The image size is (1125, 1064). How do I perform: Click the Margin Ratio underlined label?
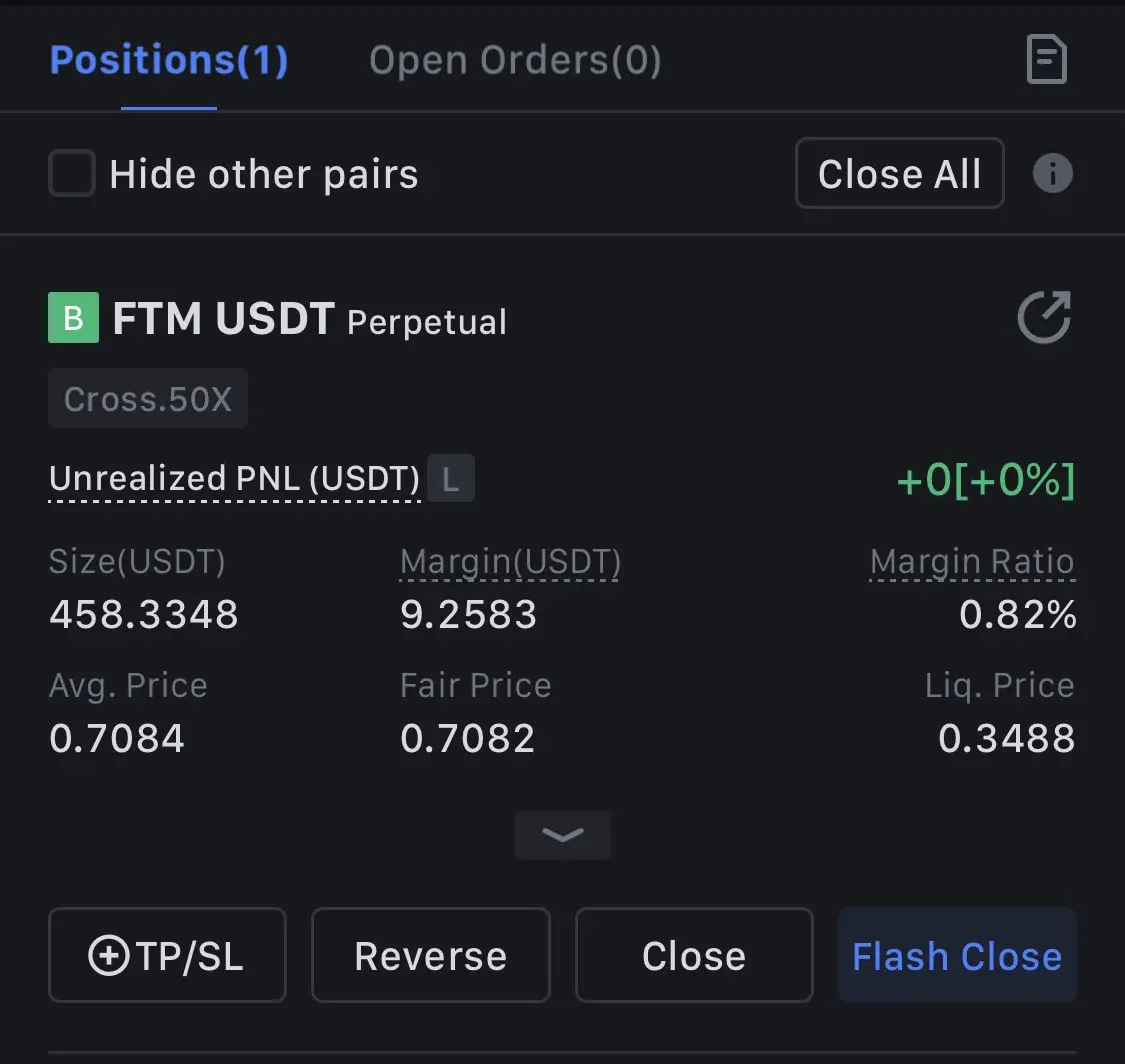[x=972, y=562]
